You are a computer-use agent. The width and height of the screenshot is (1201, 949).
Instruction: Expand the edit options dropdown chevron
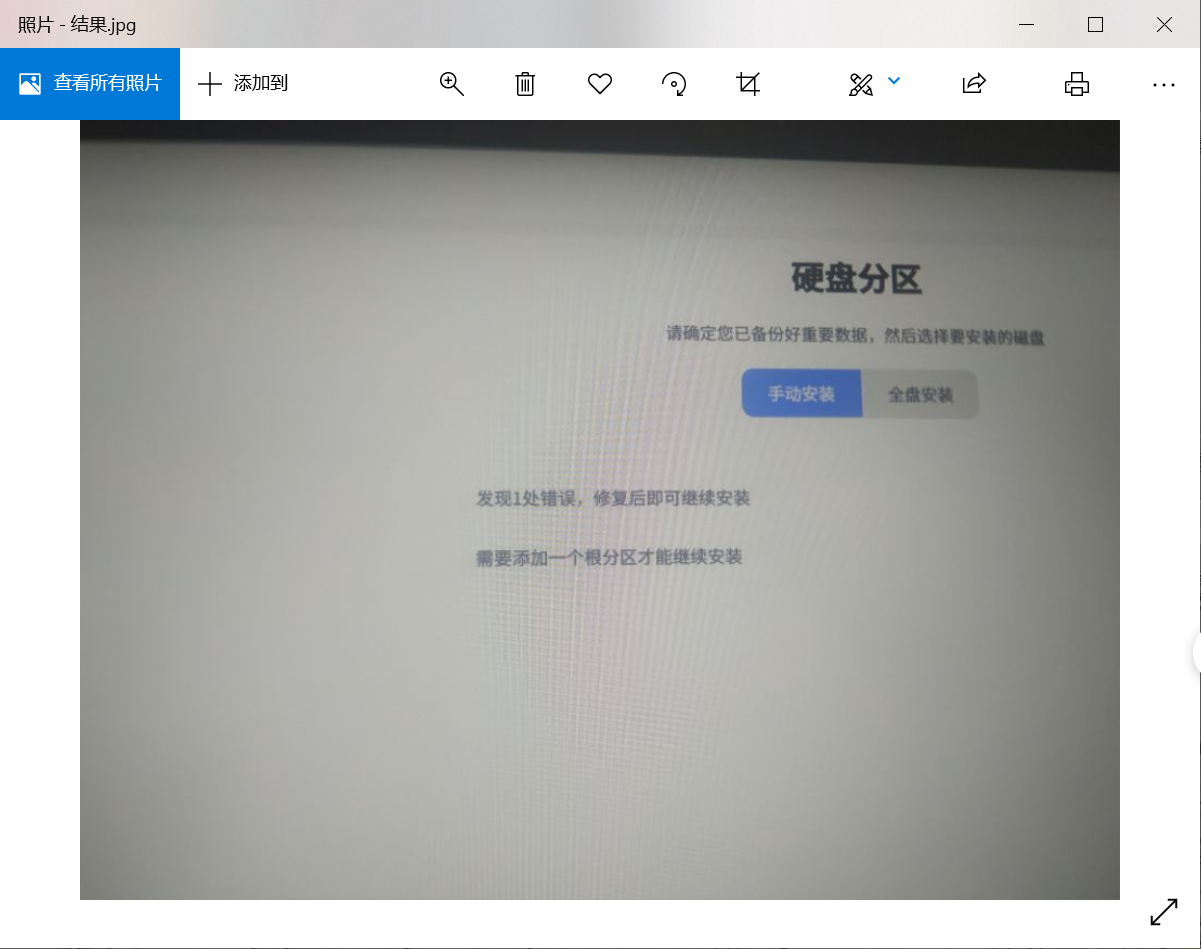point(894,81)
